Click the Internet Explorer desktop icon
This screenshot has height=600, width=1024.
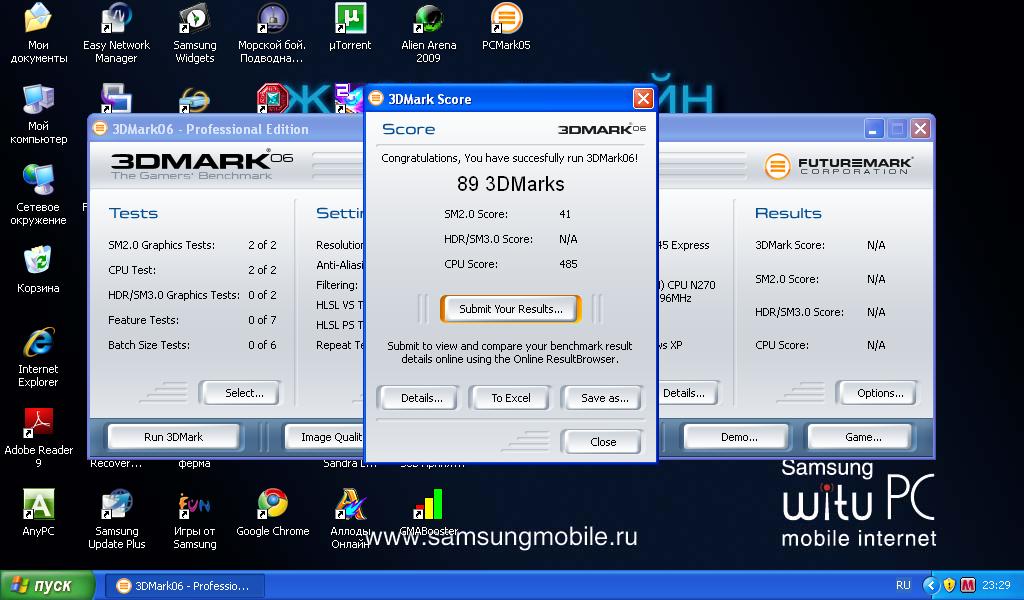39,356
